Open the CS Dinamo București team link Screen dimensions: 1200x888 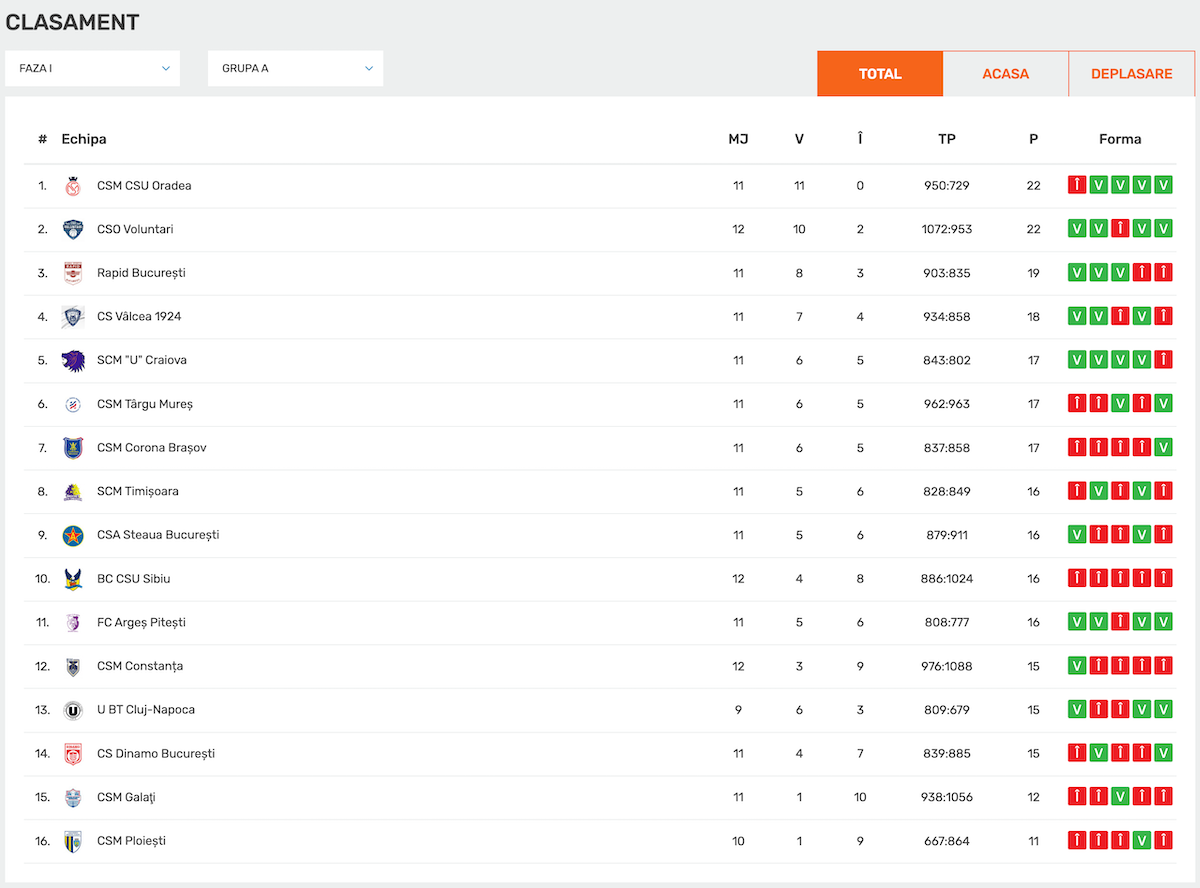click(156, 754)
